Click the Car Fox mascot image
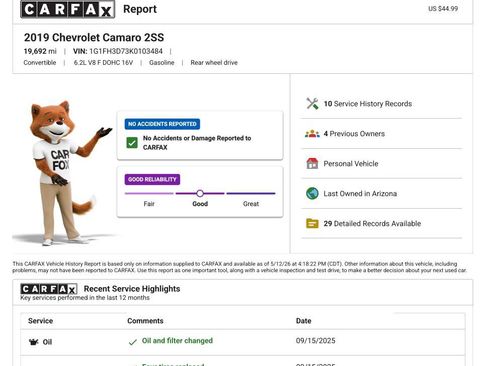The height and width of the screenshot is (366, 488). pos(63,173)
